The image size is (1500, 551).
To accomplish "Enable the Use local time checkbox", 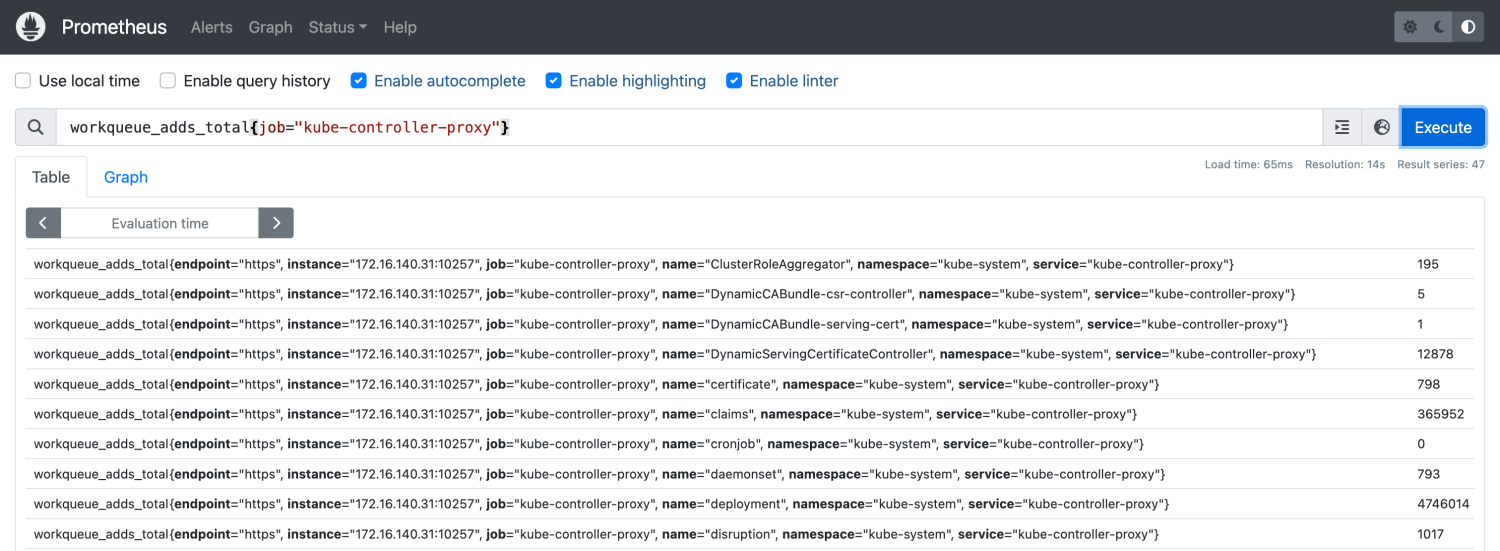I will [x=22, y=81].
